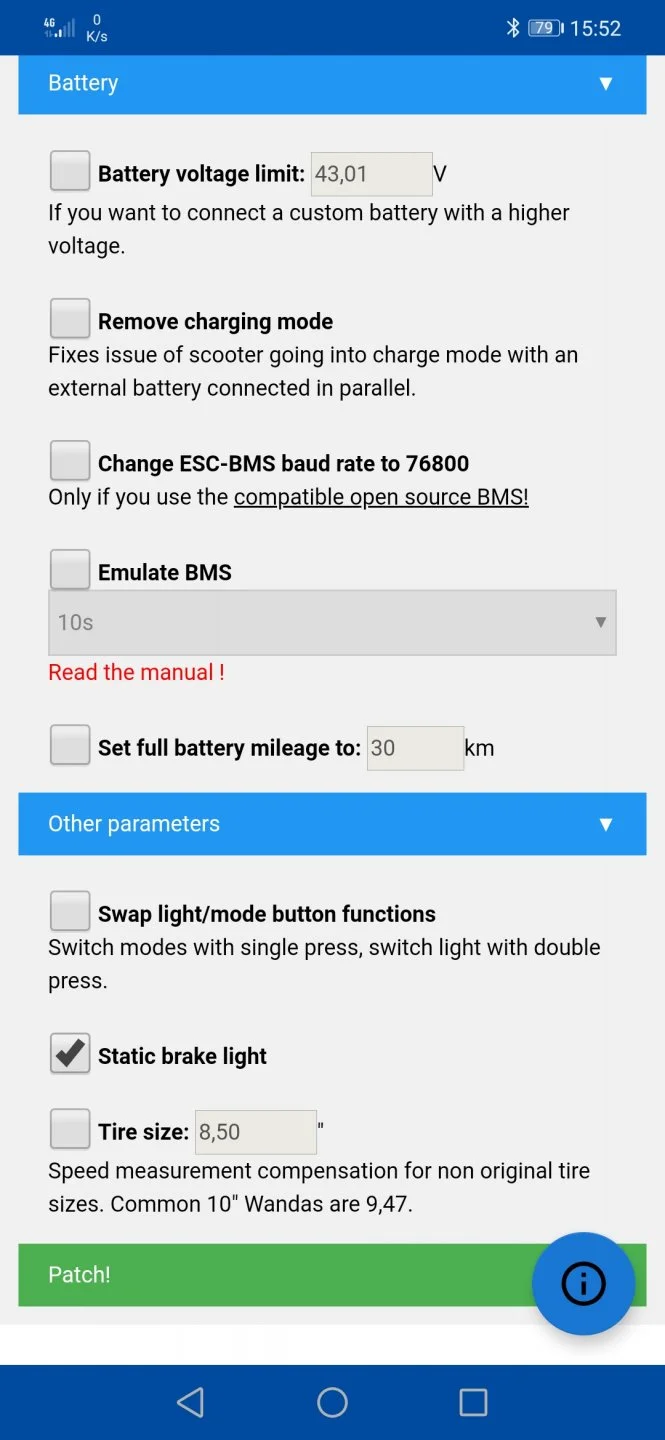
Task: Tap the blue info floating button
Action: [x=583, y=1283]
